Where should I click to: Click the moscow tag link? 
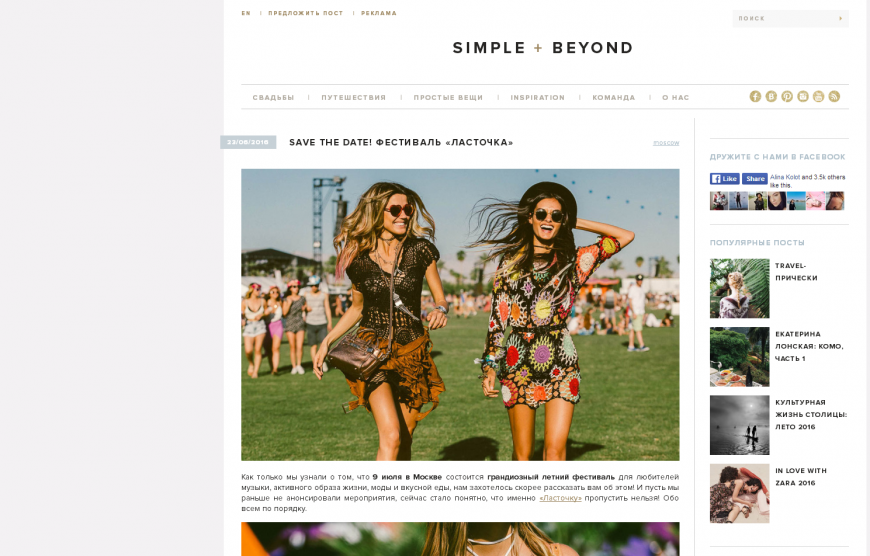pos(666,143)
